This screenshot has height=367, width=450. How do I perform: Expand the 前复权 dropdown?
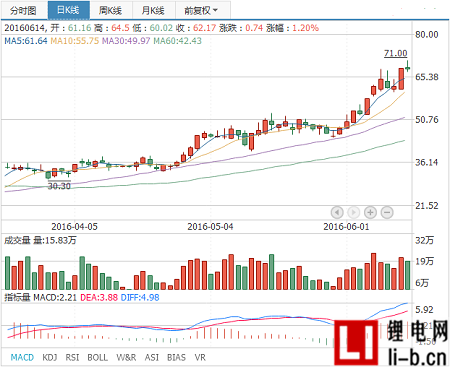coord(203,10)
